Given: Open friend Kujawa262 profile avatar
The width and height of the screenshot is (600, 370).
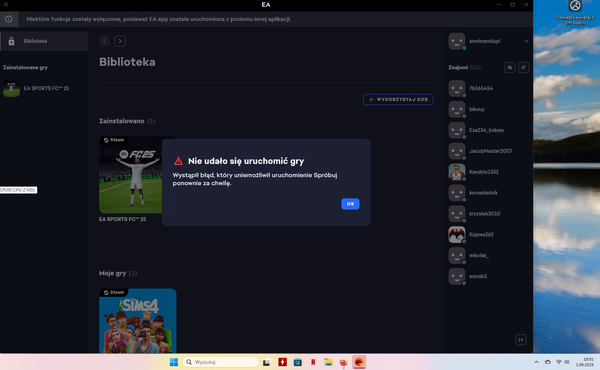Looking at the screenshot, I should 457,235.
